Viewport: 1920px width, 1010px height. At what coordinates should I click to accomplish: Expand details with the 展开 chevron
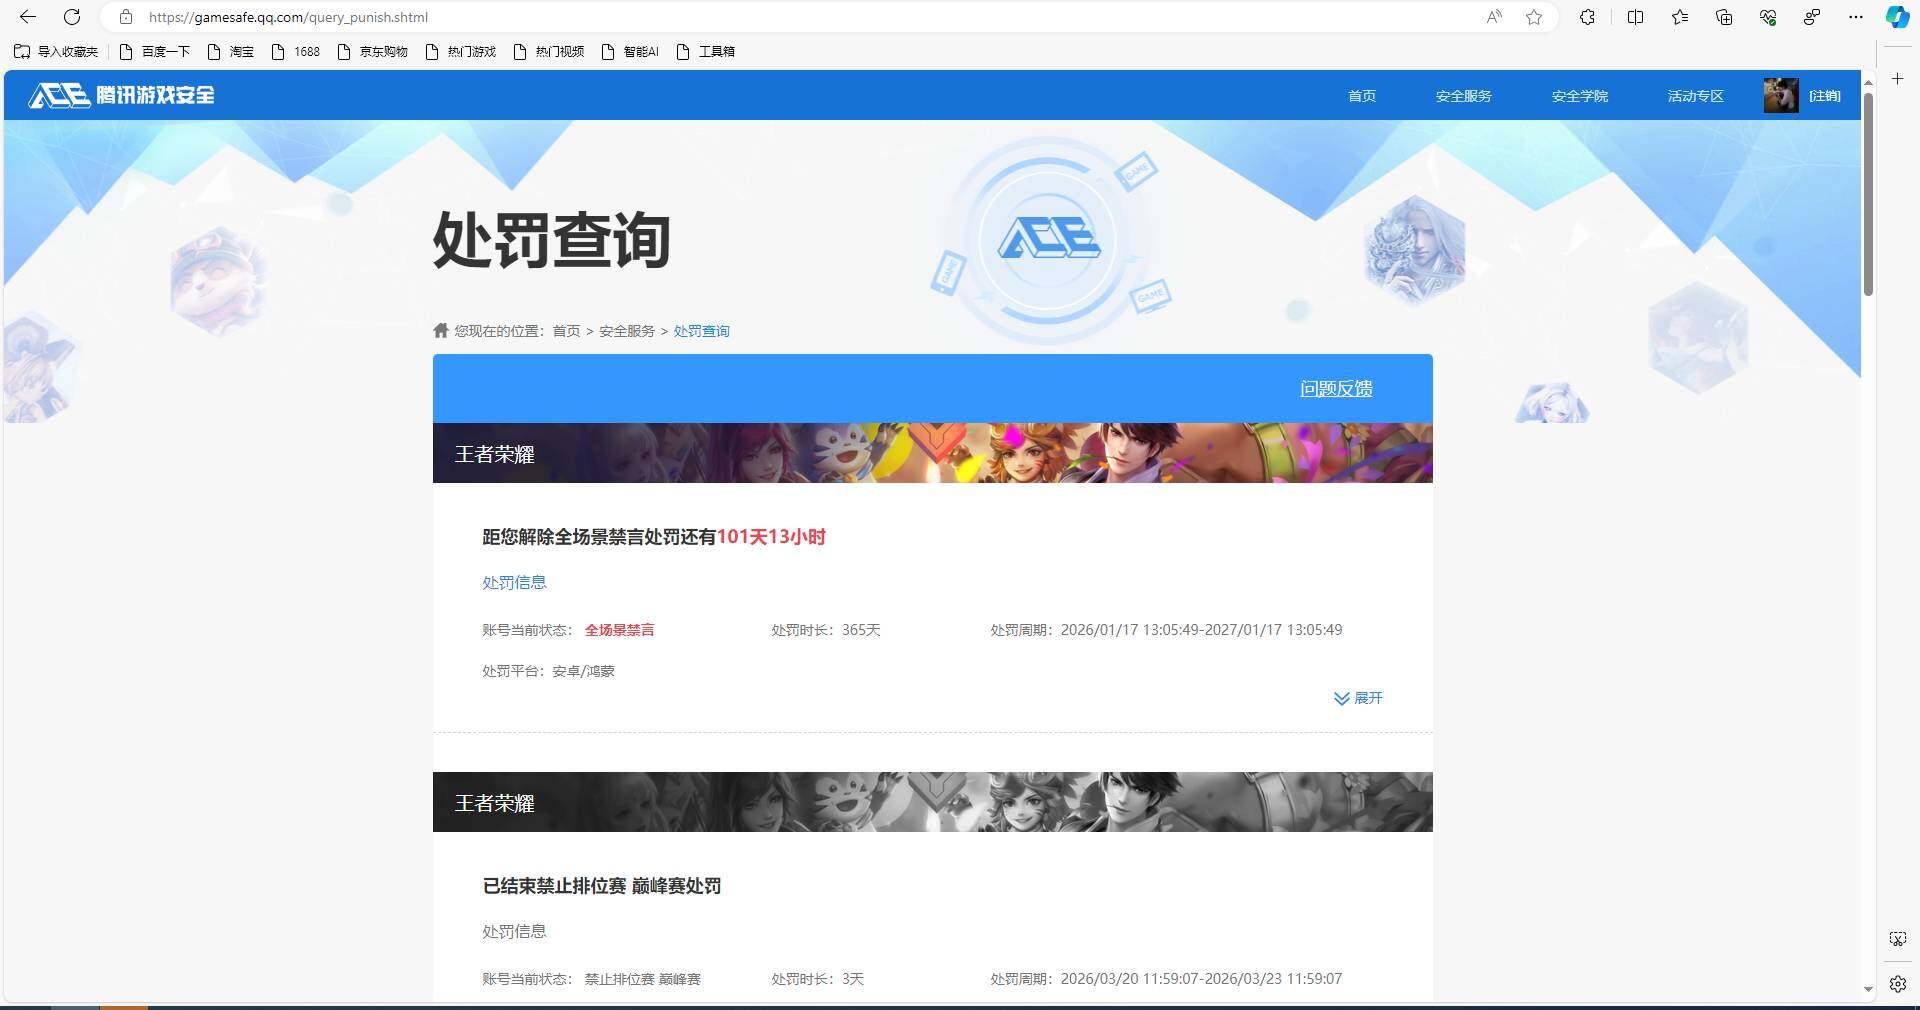(x=1358, y=698)
